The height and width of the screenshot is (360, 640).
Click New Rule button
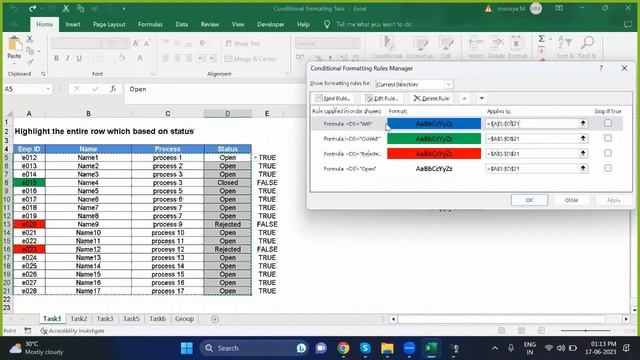pyautogui.click(x=332, y=98)
